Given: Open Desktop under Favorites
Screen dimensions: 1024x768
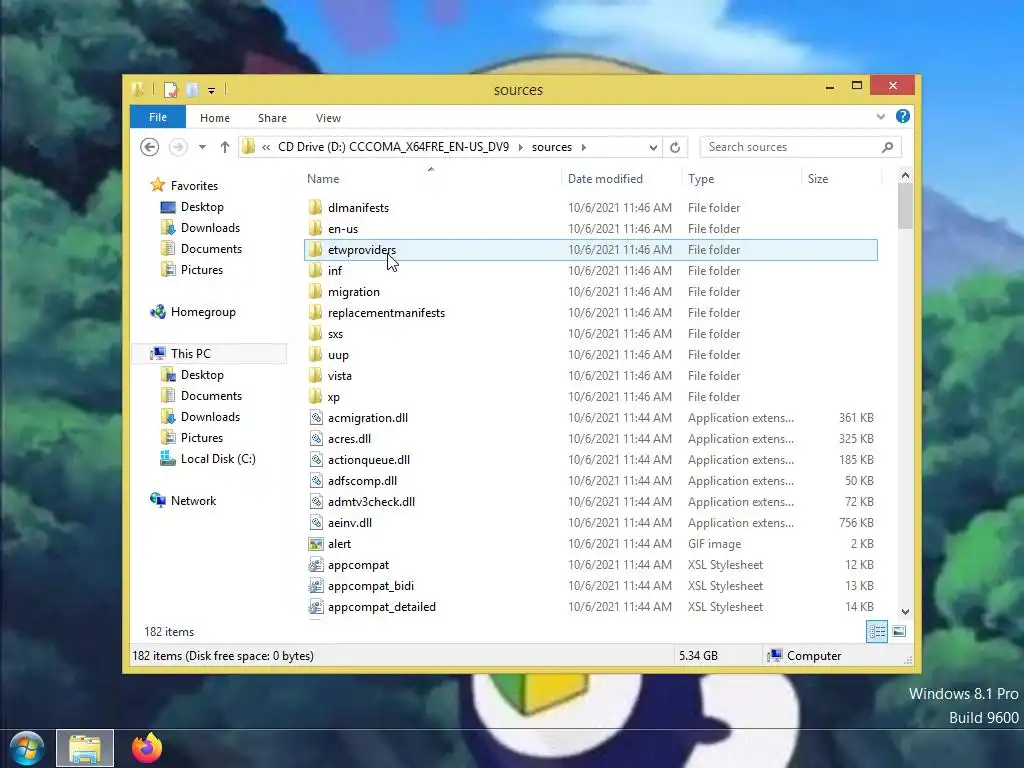Looking at the screenshot, I should [202, 207].
